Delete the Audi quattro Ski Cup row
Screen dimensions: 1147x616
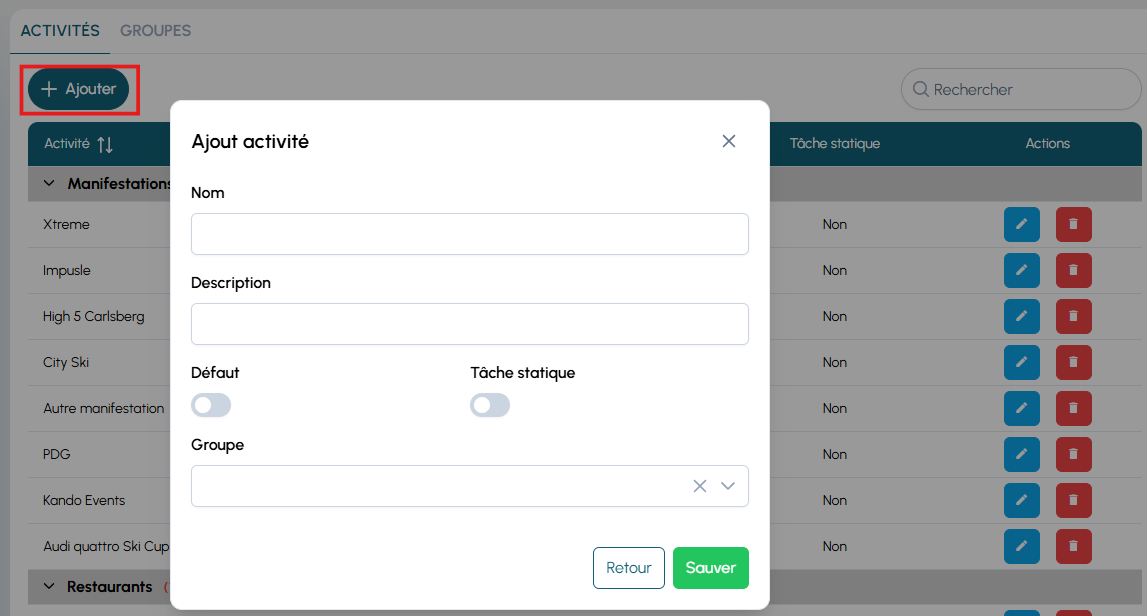click(x=1073, y=547)
